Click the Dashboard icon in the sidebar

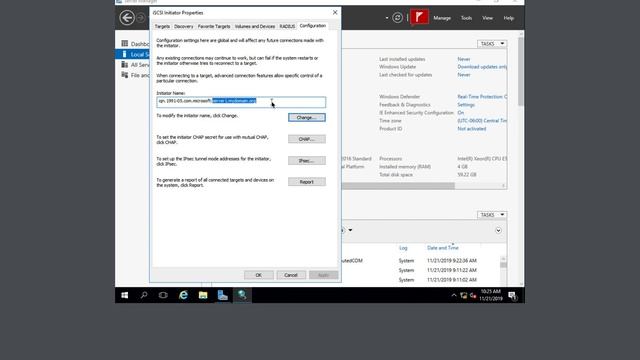click(125, 43)
